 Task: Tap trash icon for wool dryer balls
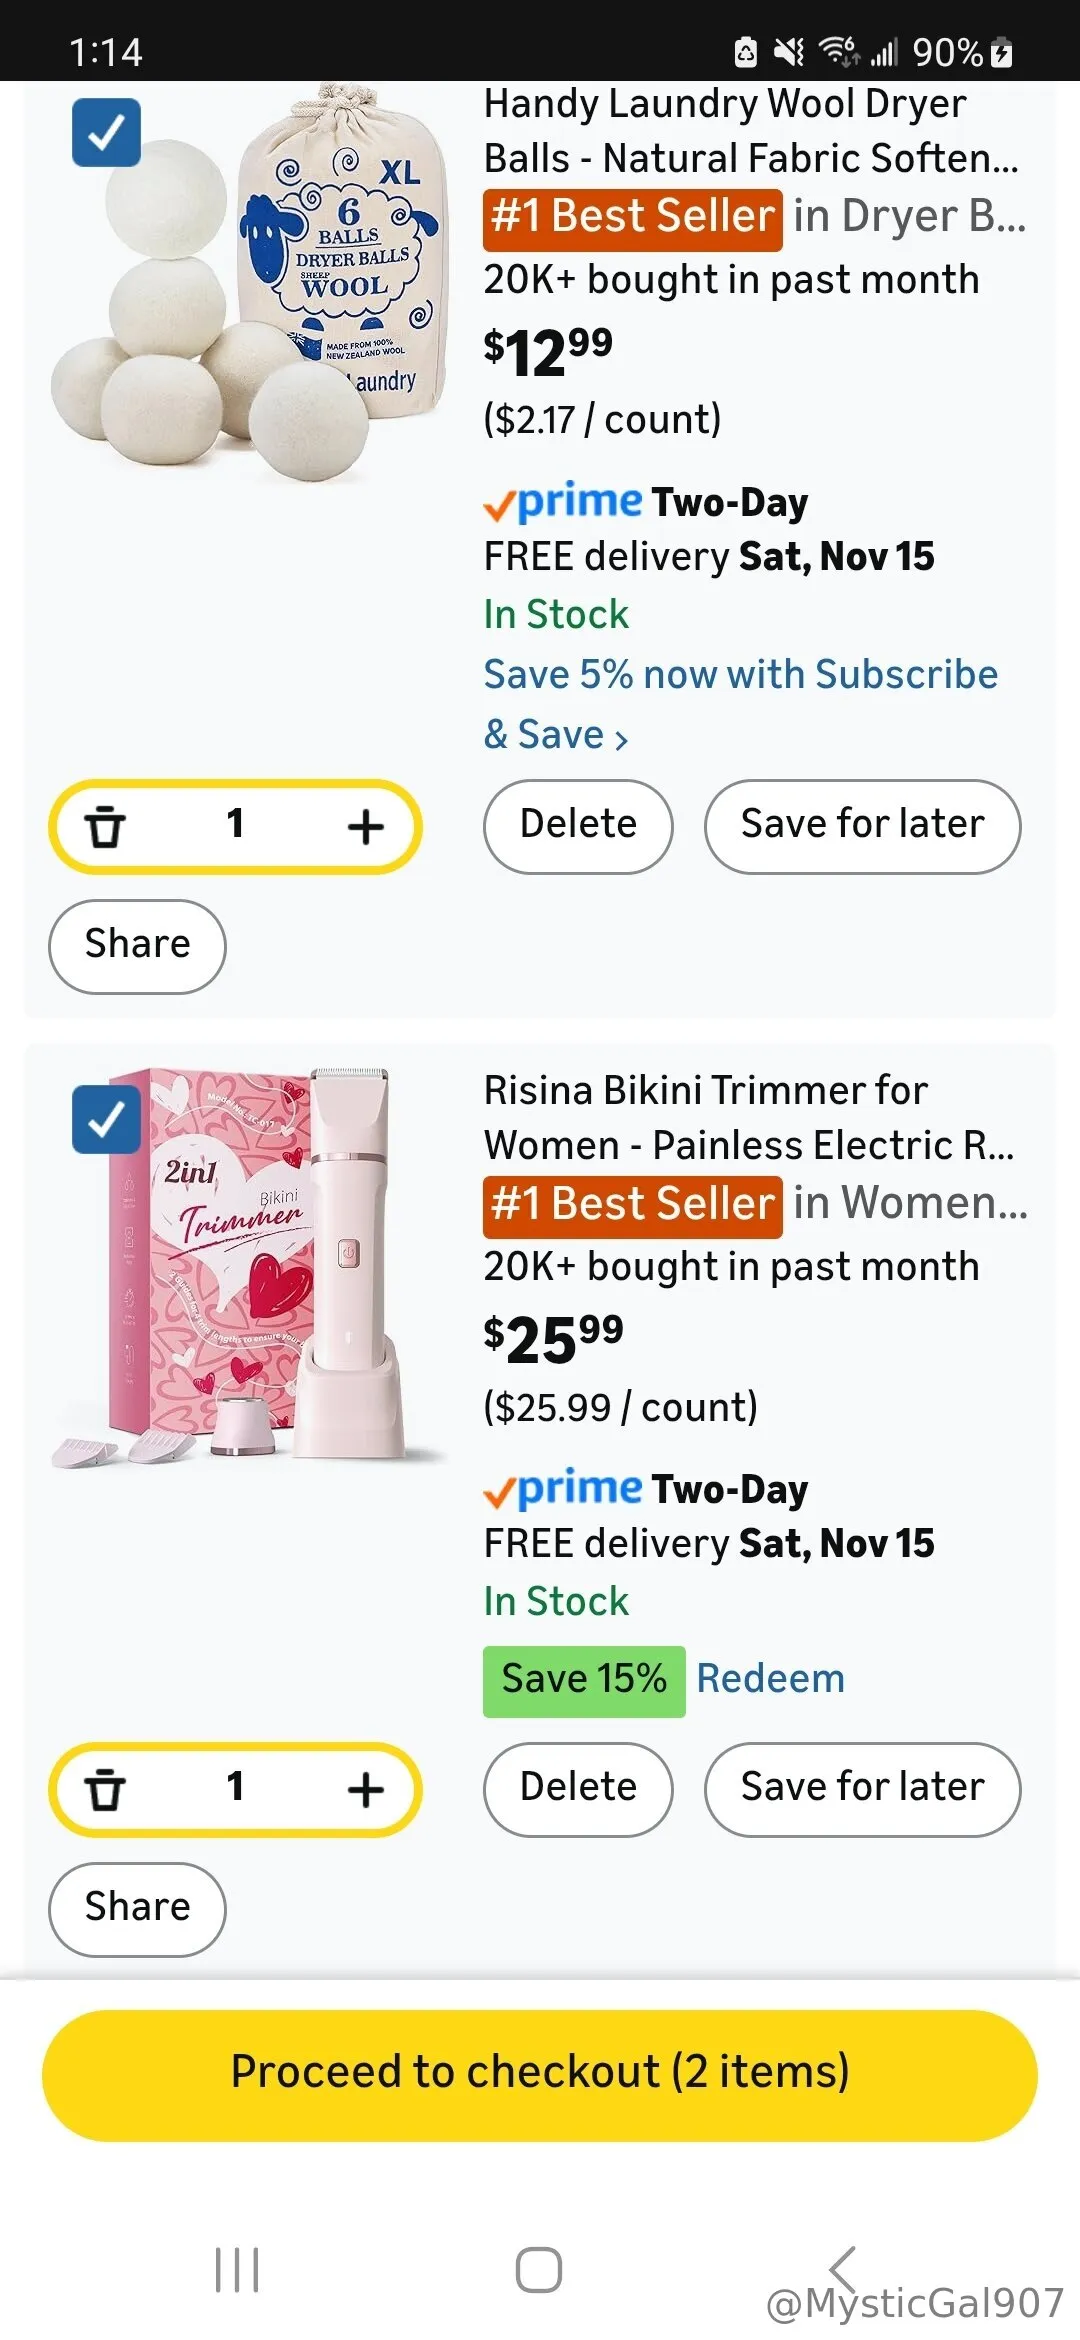point(104,827)
